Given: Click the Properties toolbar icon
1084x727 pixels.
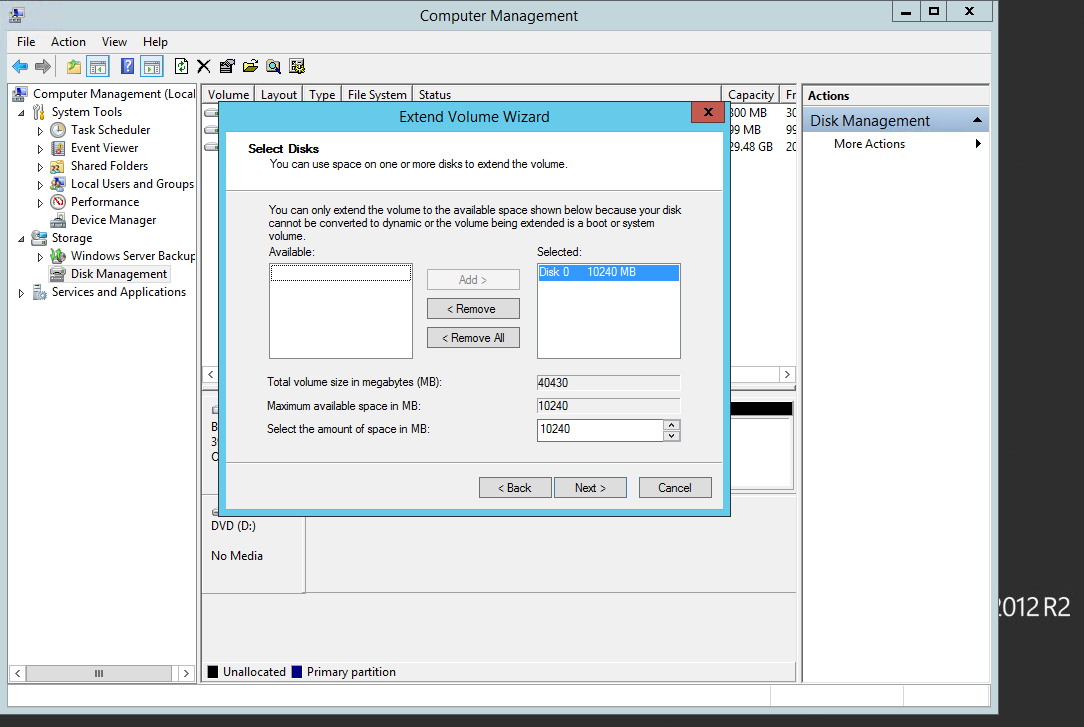Looking at the screenshot, I should pyautogui.click(x=227, y=66).
